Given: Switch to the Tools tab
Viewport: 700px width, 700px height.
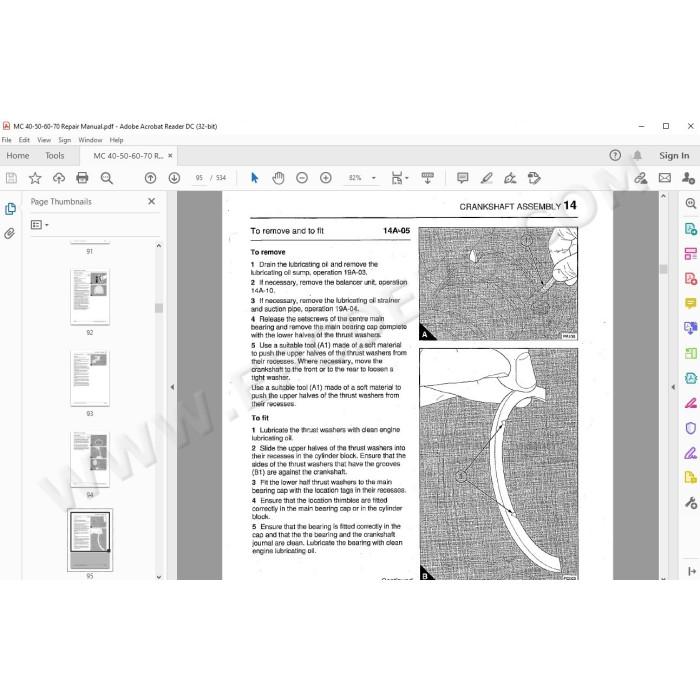Looking at the screenshot, I should [55, 155].
